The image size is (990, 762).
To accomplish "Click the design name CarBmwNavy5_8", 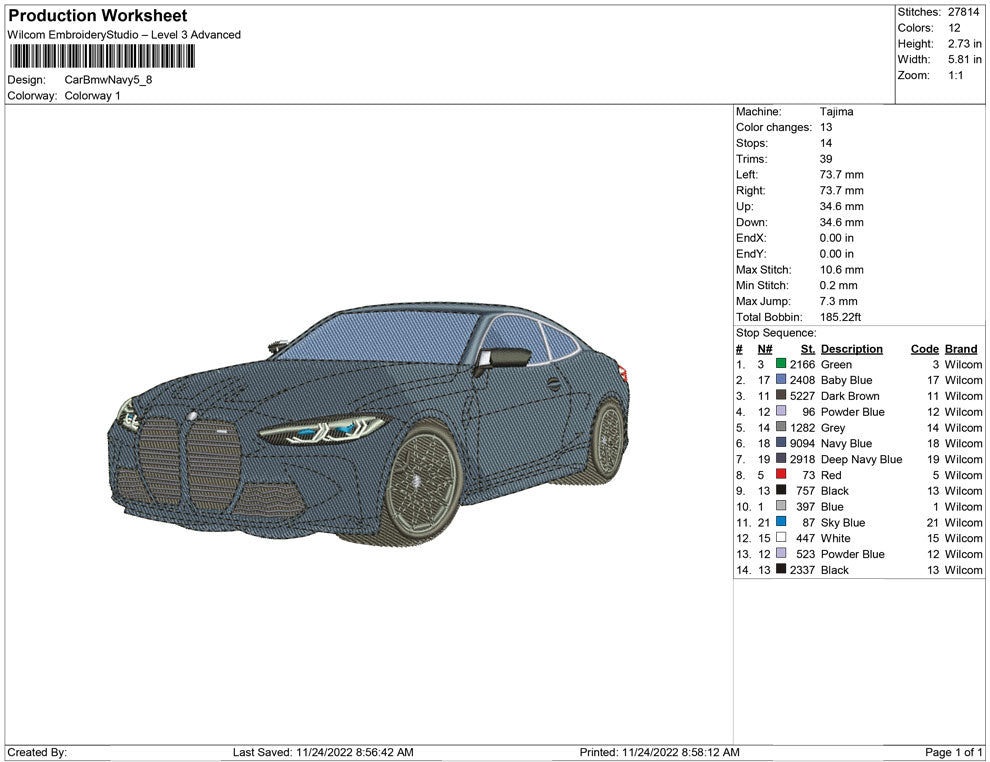I will point(109,80).
